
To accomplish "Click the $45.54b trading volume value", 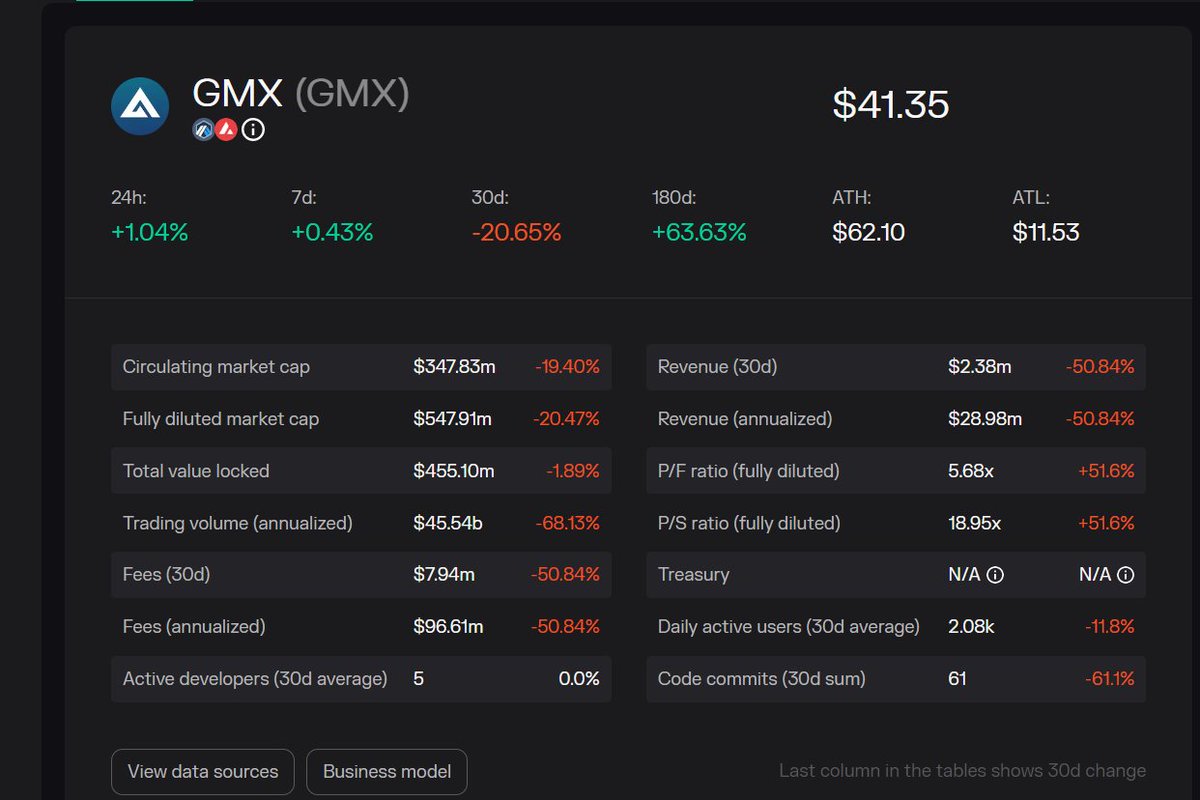I will point(448,523).
